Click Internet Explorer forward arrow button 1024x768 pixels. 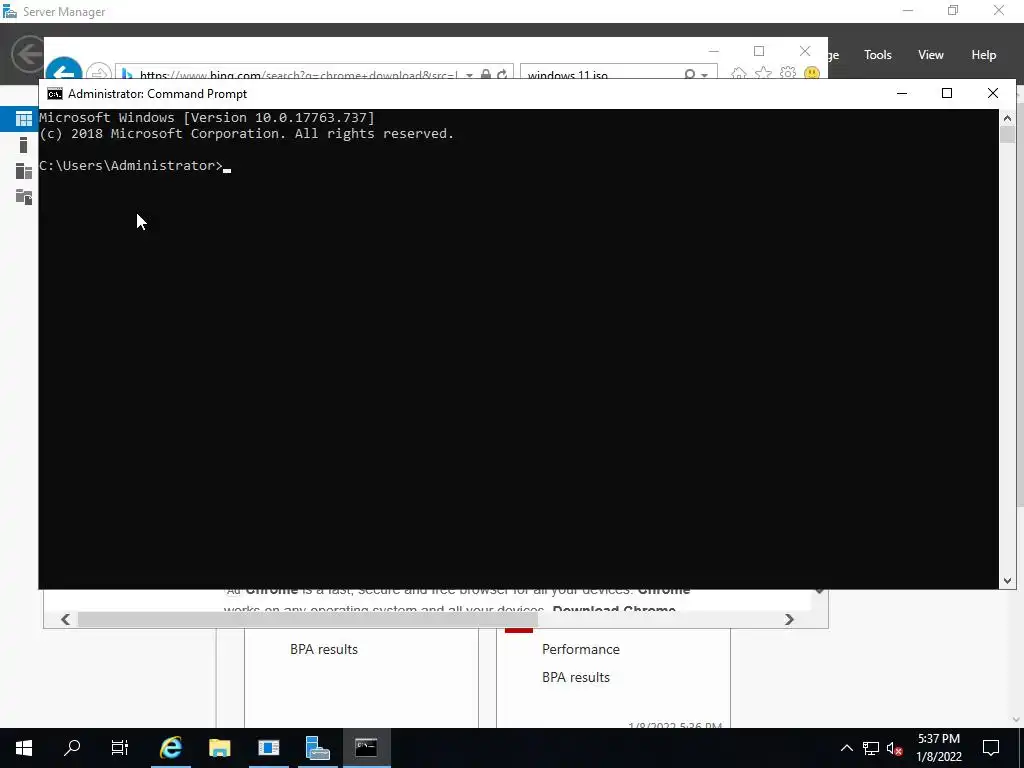click(98, 72)
